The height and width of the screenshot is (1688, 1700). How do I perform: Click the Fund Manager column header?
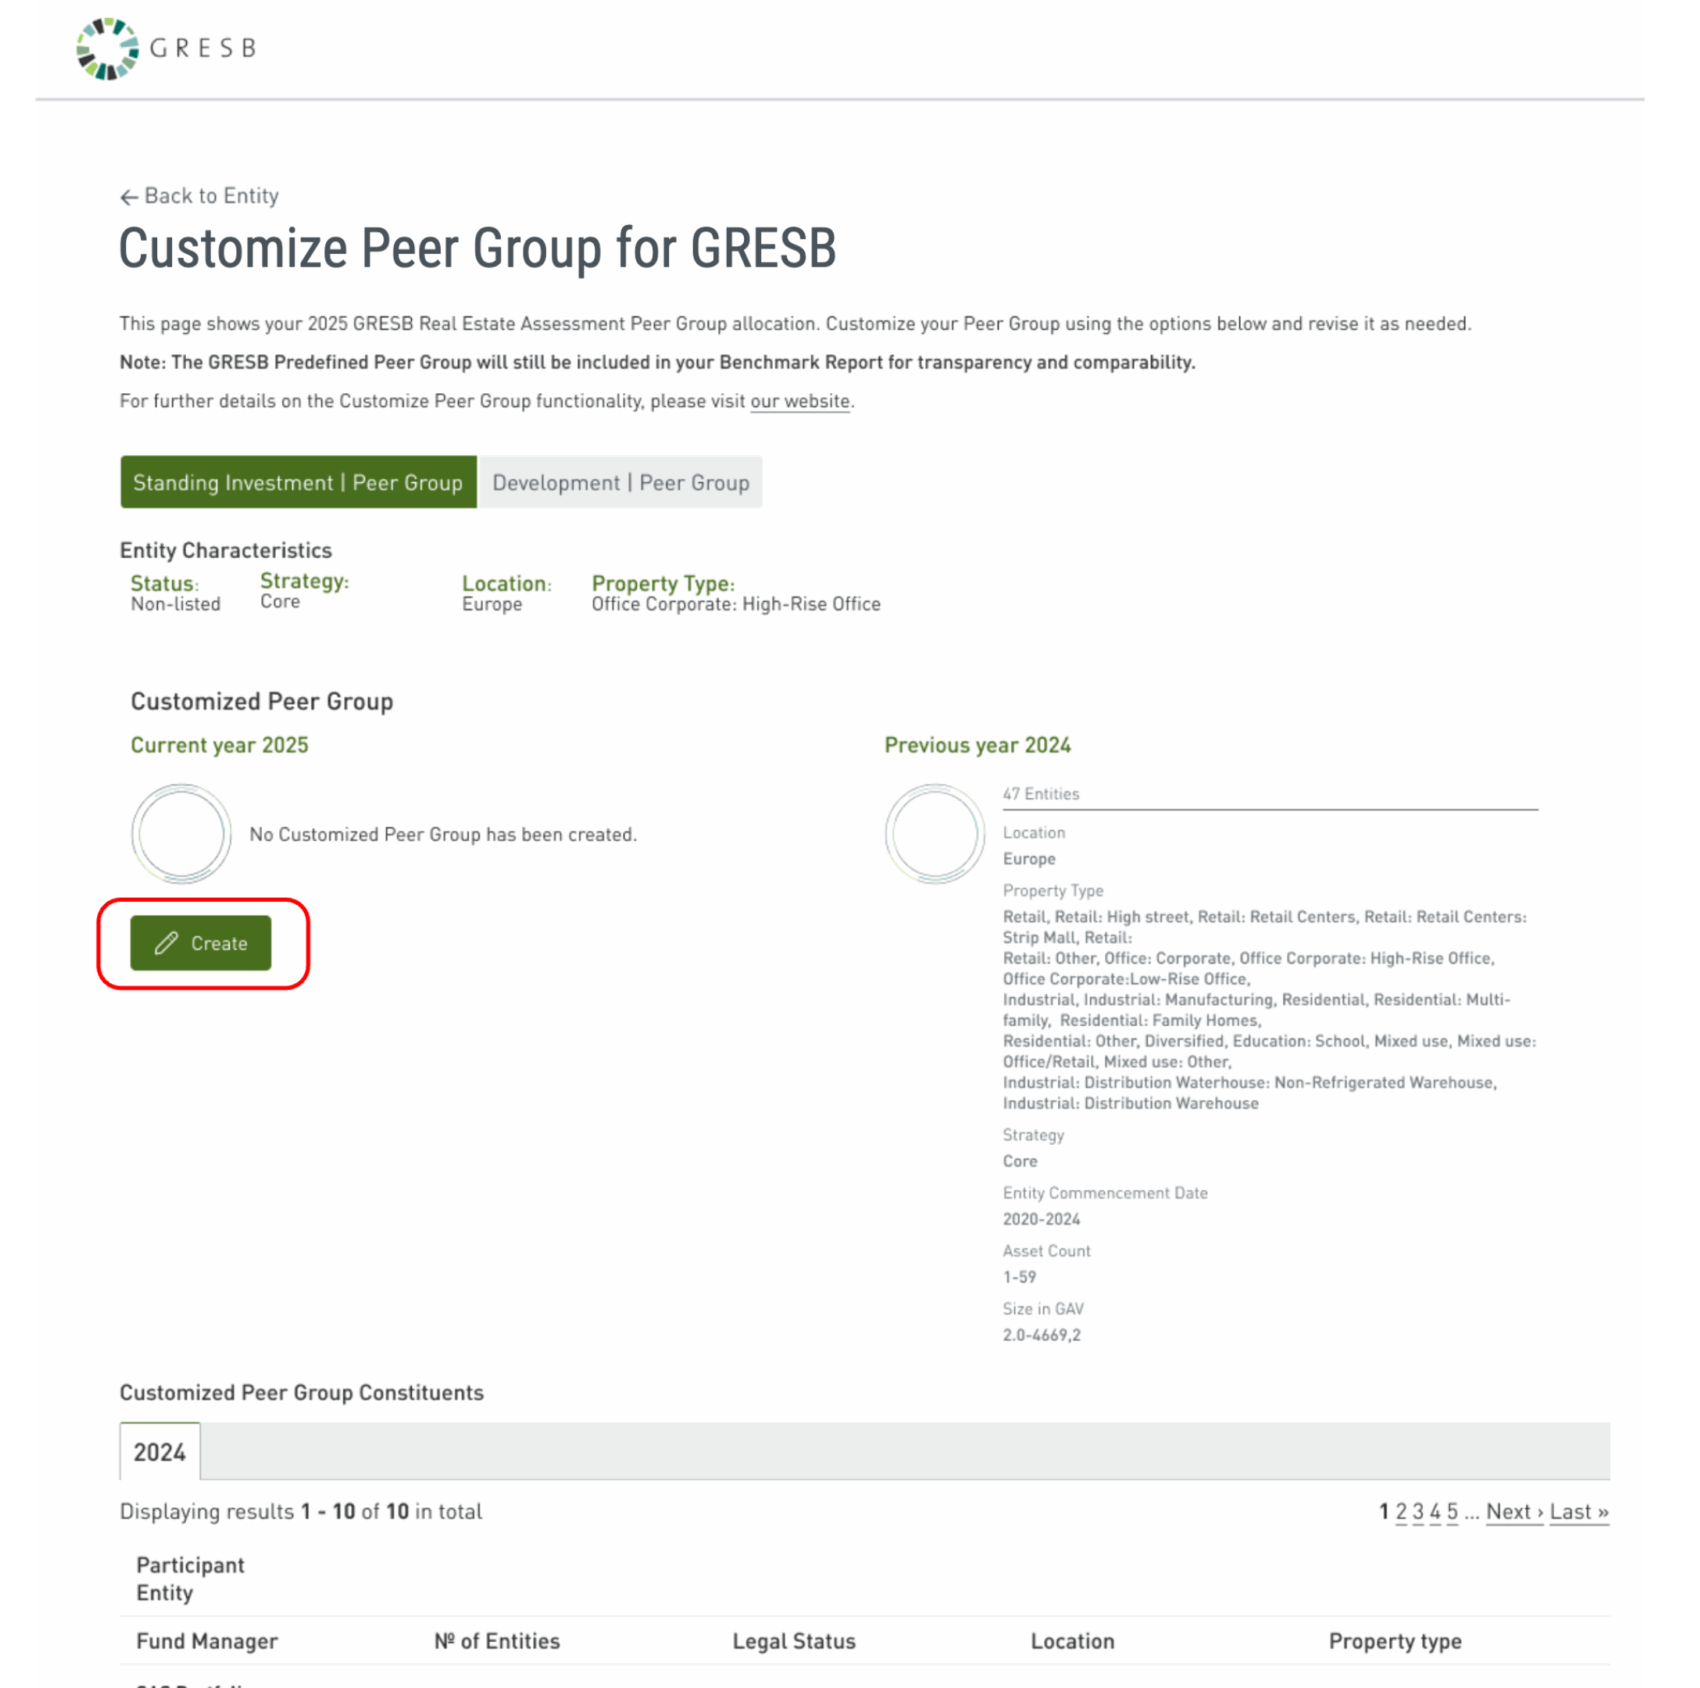(x=207, y=1641)
